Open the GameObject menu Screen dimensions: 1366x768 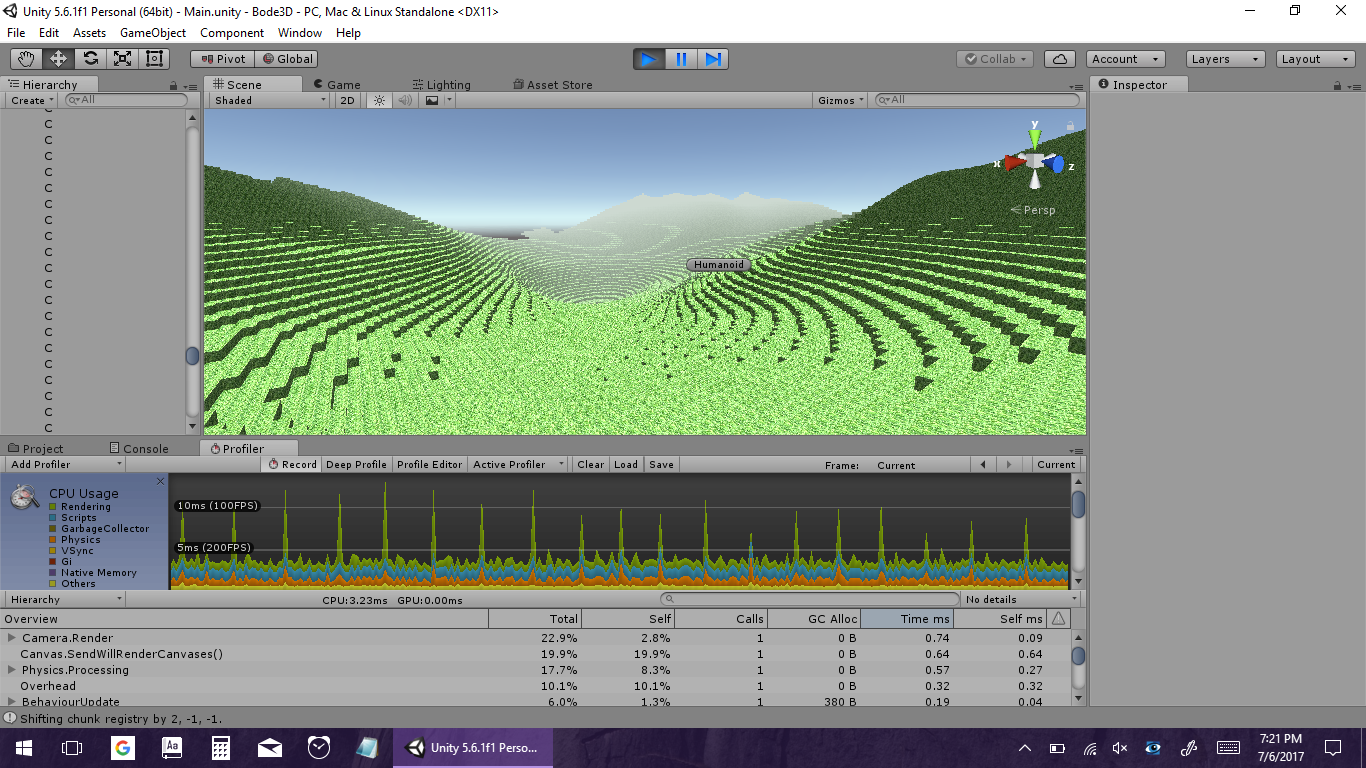tap(152, 33)
